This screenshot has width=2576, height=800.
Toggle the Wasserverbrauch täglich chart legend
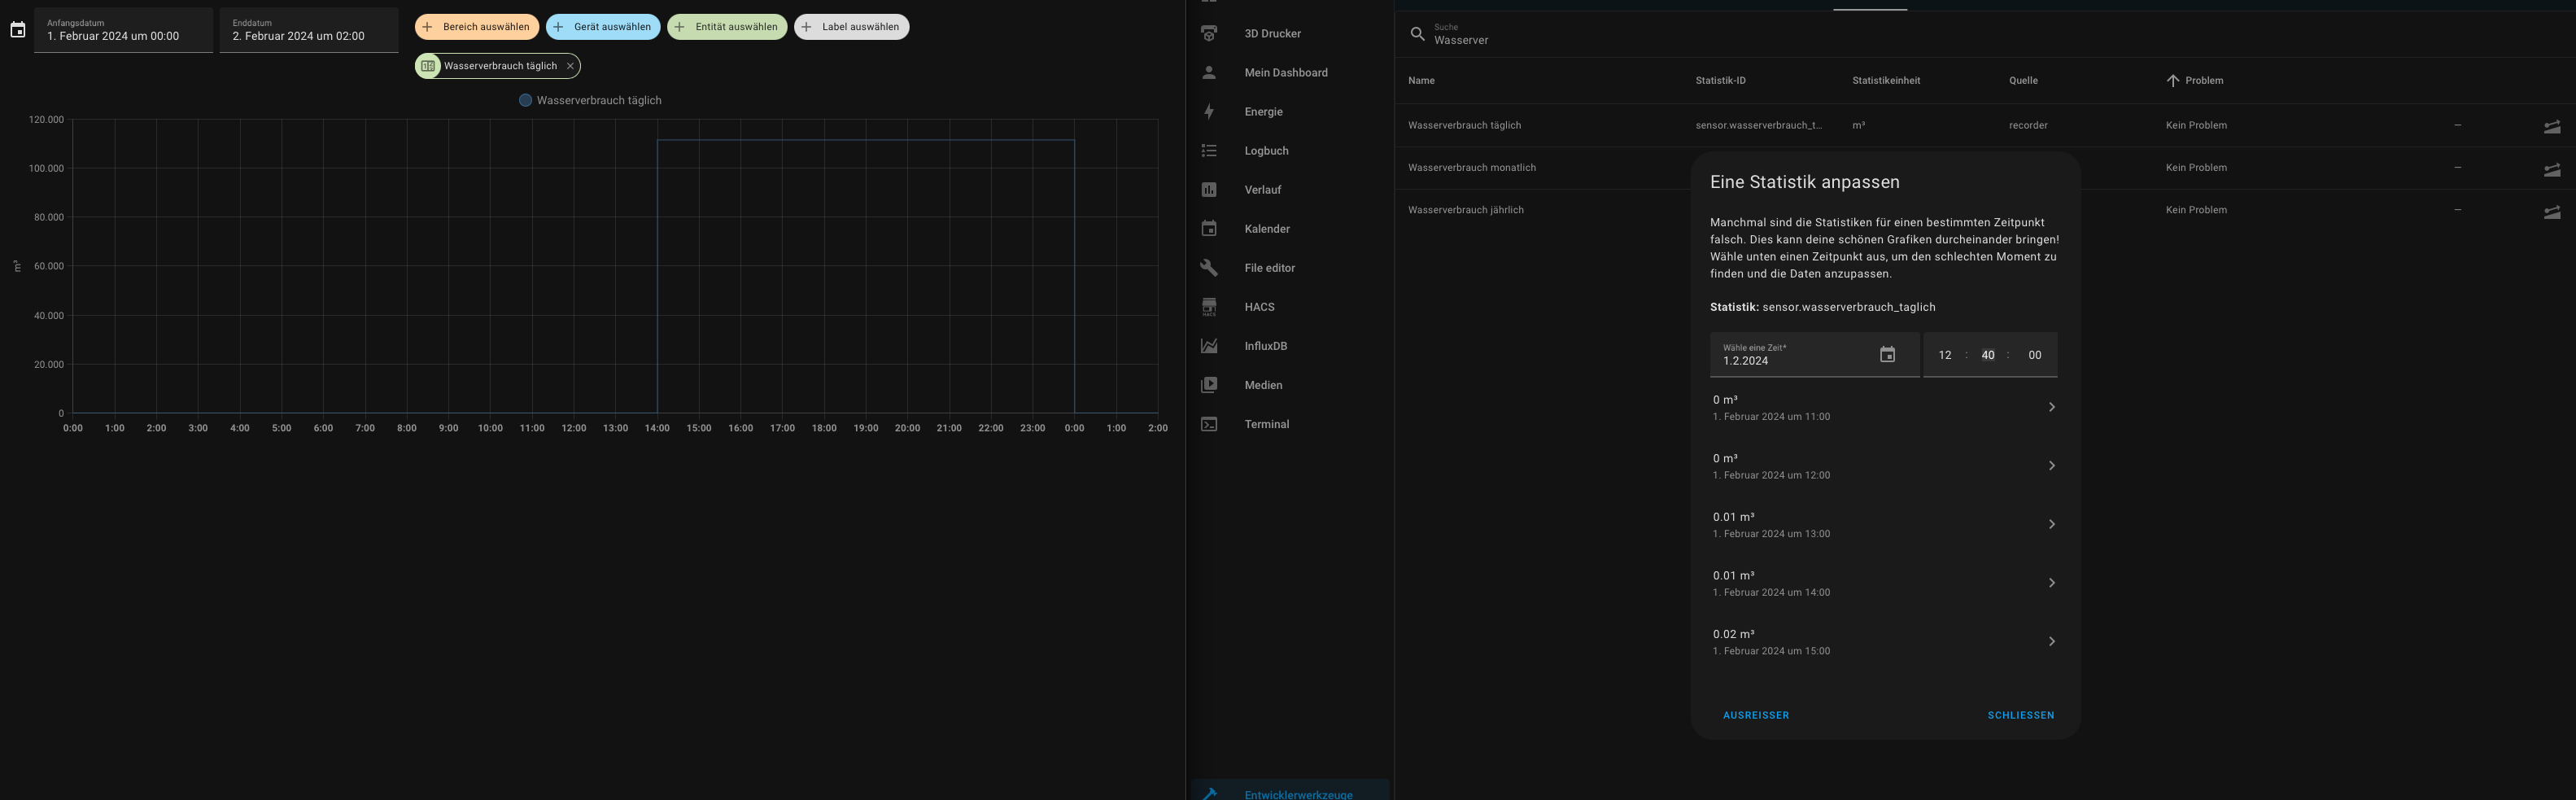point(590,101)
